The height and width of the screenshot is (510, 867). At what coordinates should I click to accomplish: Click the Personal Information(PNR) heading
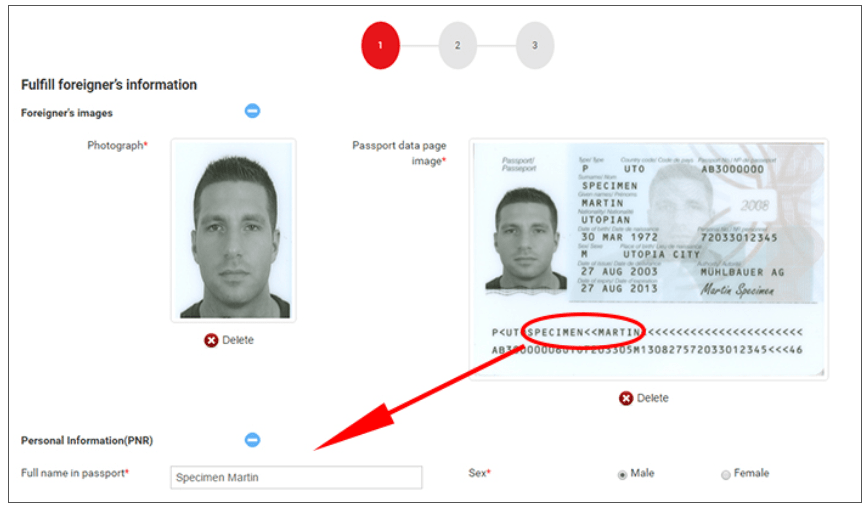click(87, 441)
